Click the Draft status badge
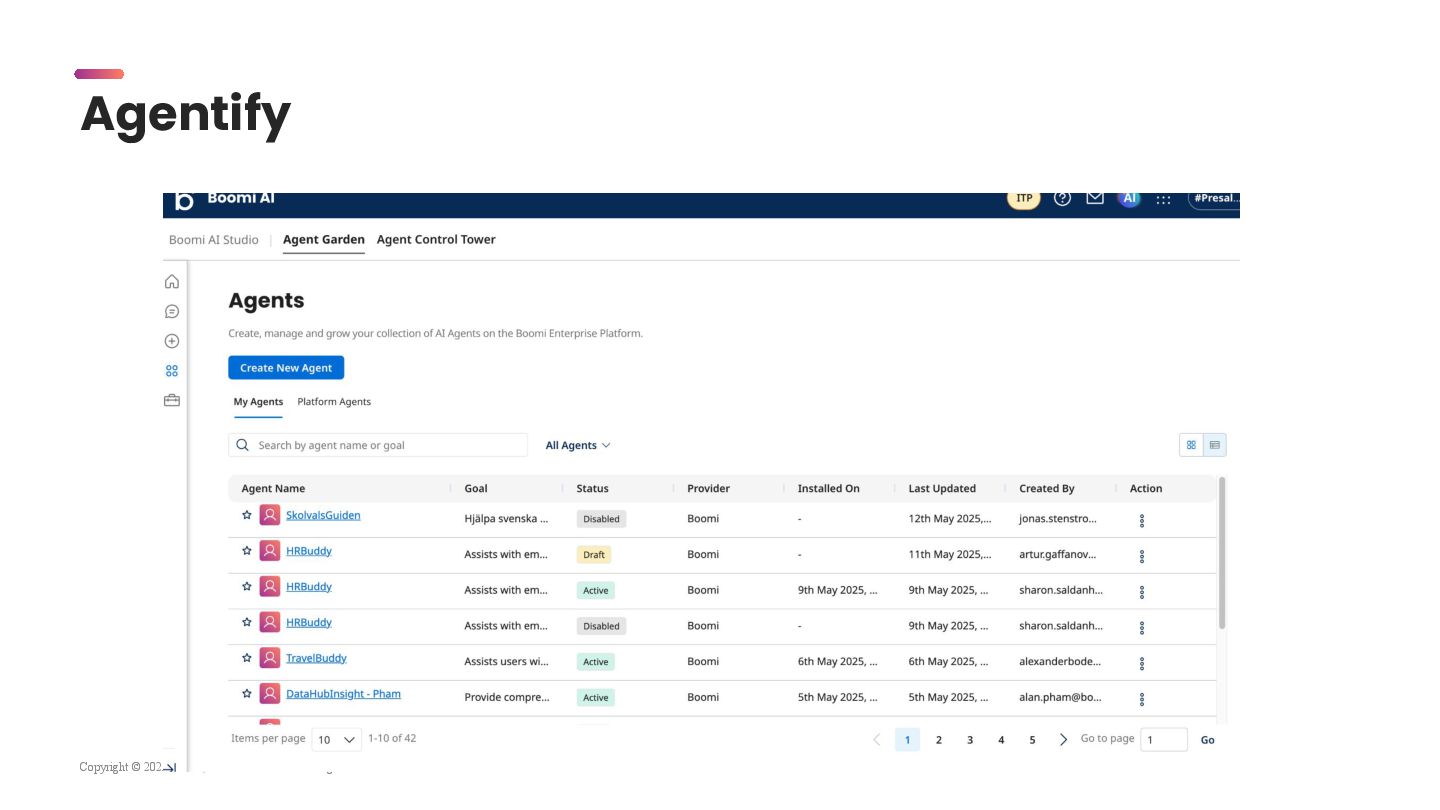The width and height of the screenshot is (1440, 810). pyautogui.click(x=594, y=555)
